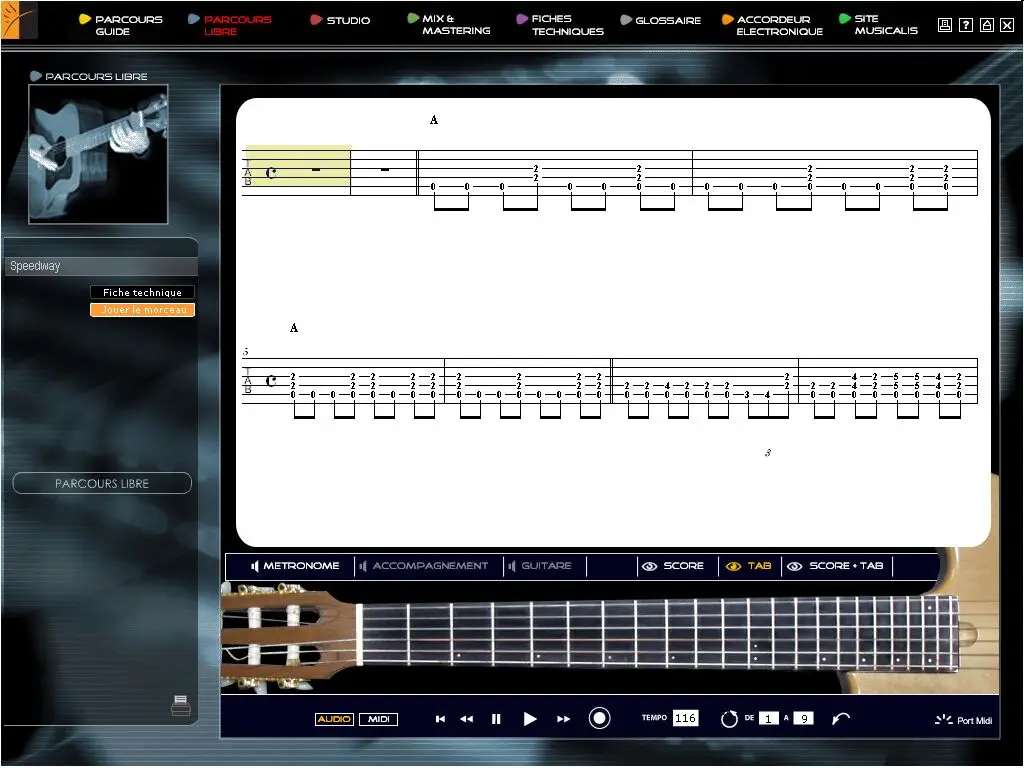Show Score + Tab view
Viewport: 1024px width, 768px height.
[x=835, y=566]
